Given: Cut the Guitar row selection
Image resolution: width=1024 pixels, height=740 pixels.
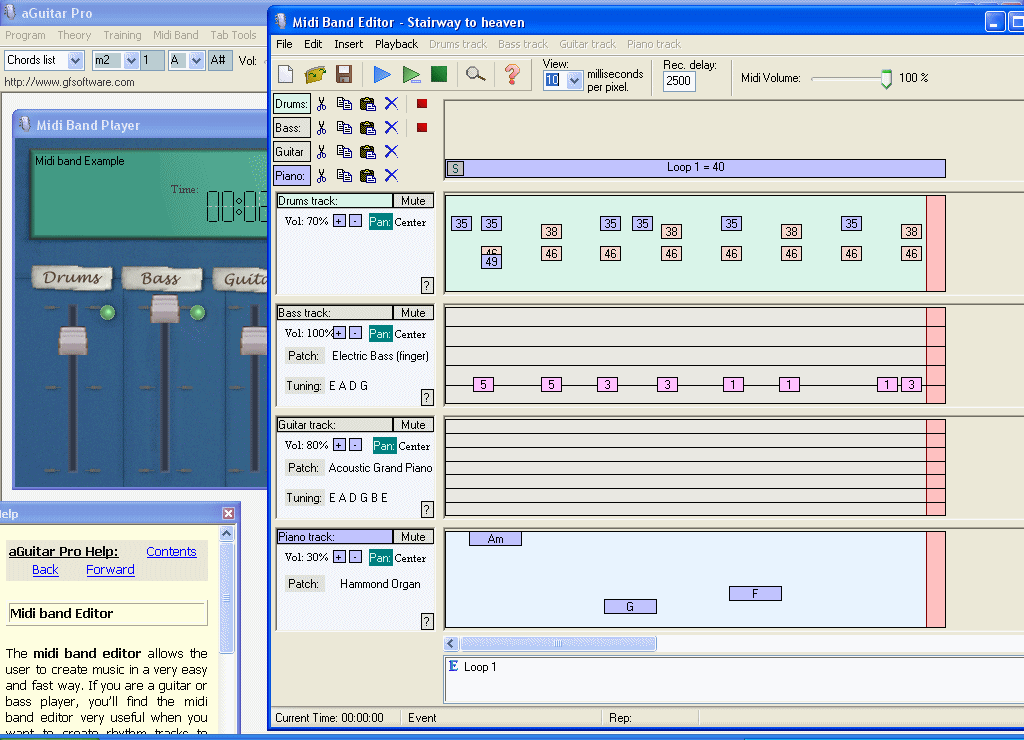Looking at the screenshot, I should 321,152.
